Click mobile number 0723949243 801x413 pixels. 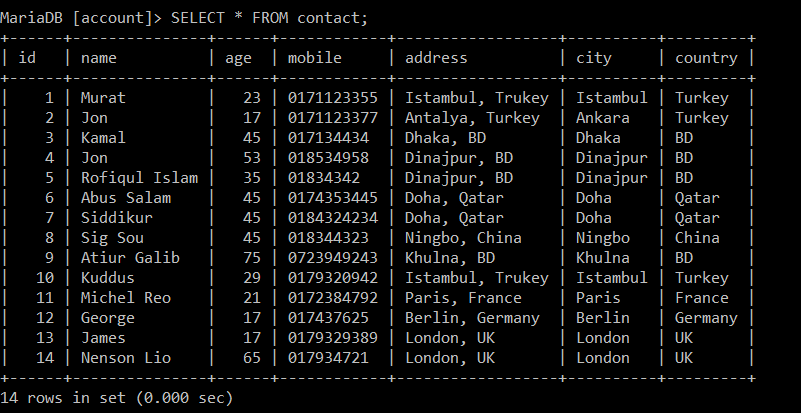coord(333,258)
